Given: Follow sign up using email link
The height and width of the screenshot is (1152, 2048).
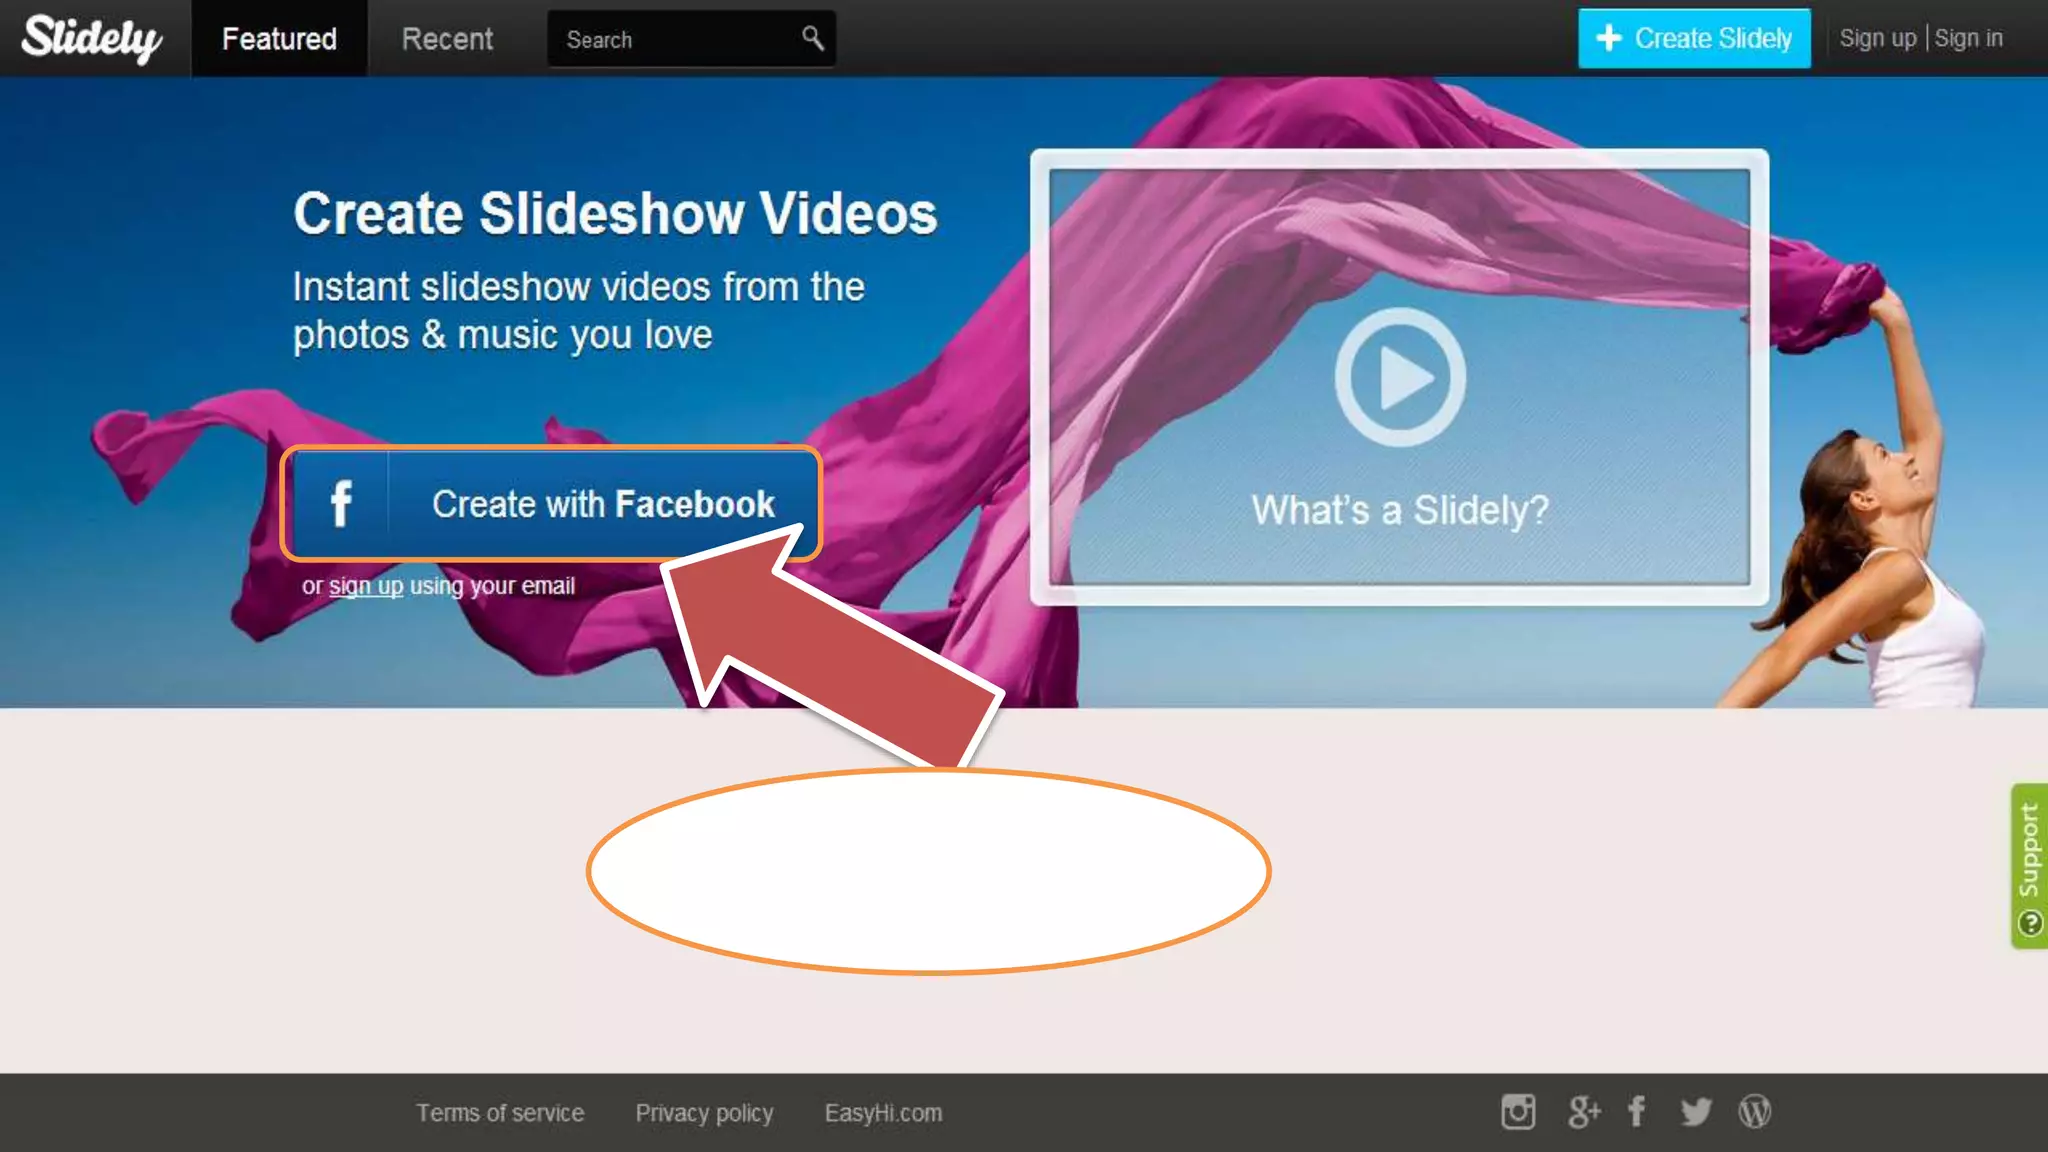Looking at the screenshot, I should [366, 586].
